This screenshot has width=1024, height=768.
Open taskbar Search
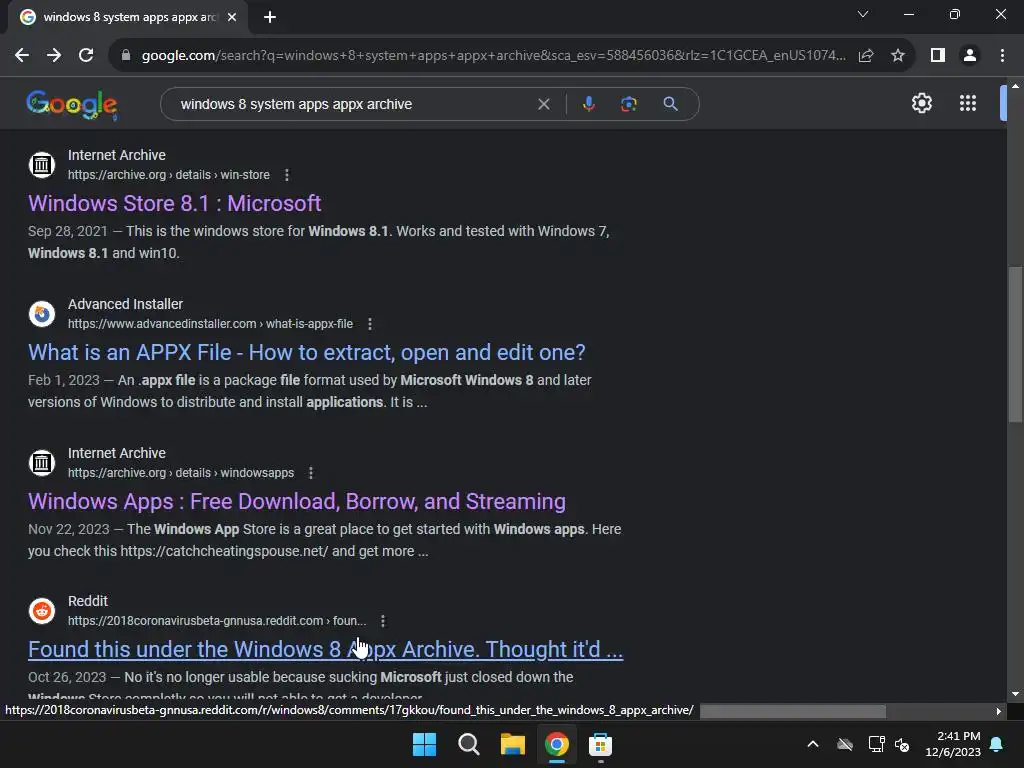tap(468, 744)
